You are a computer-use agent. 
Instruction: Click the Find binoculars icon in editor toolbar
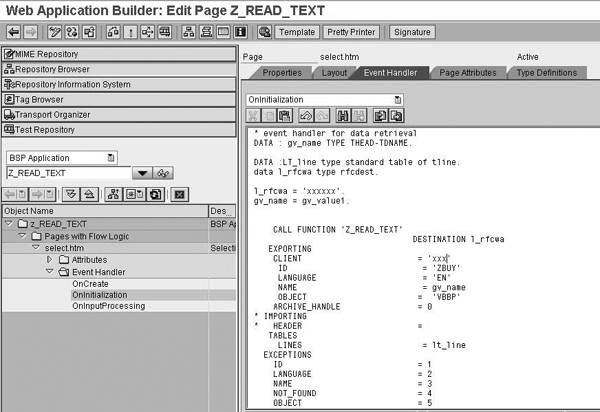point(343,116)
